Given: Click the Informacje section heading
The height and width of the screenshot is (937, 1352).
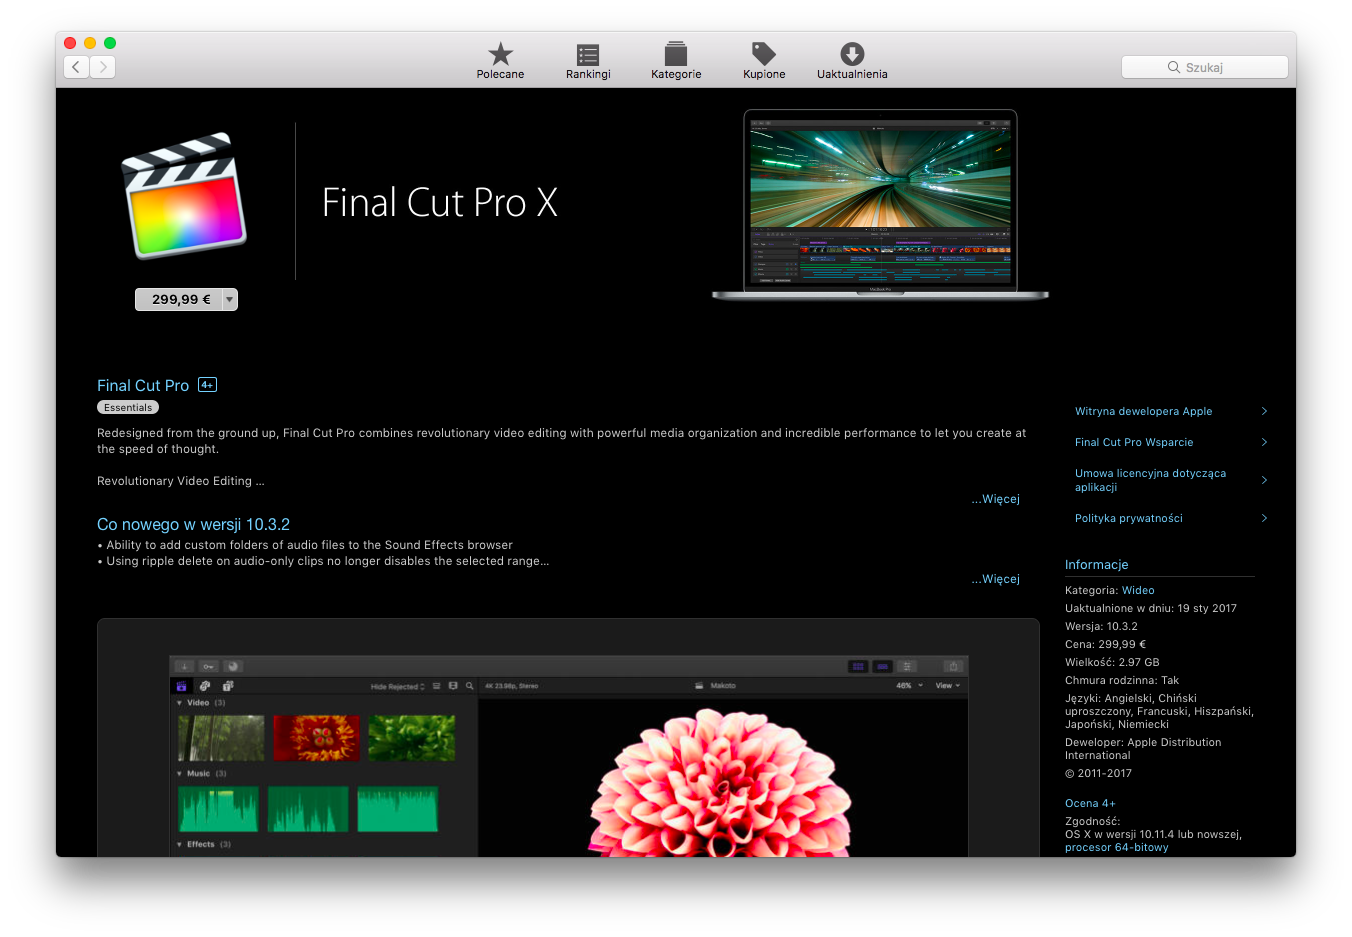Looking at the screenshot, I should (x=1096, y=565).
